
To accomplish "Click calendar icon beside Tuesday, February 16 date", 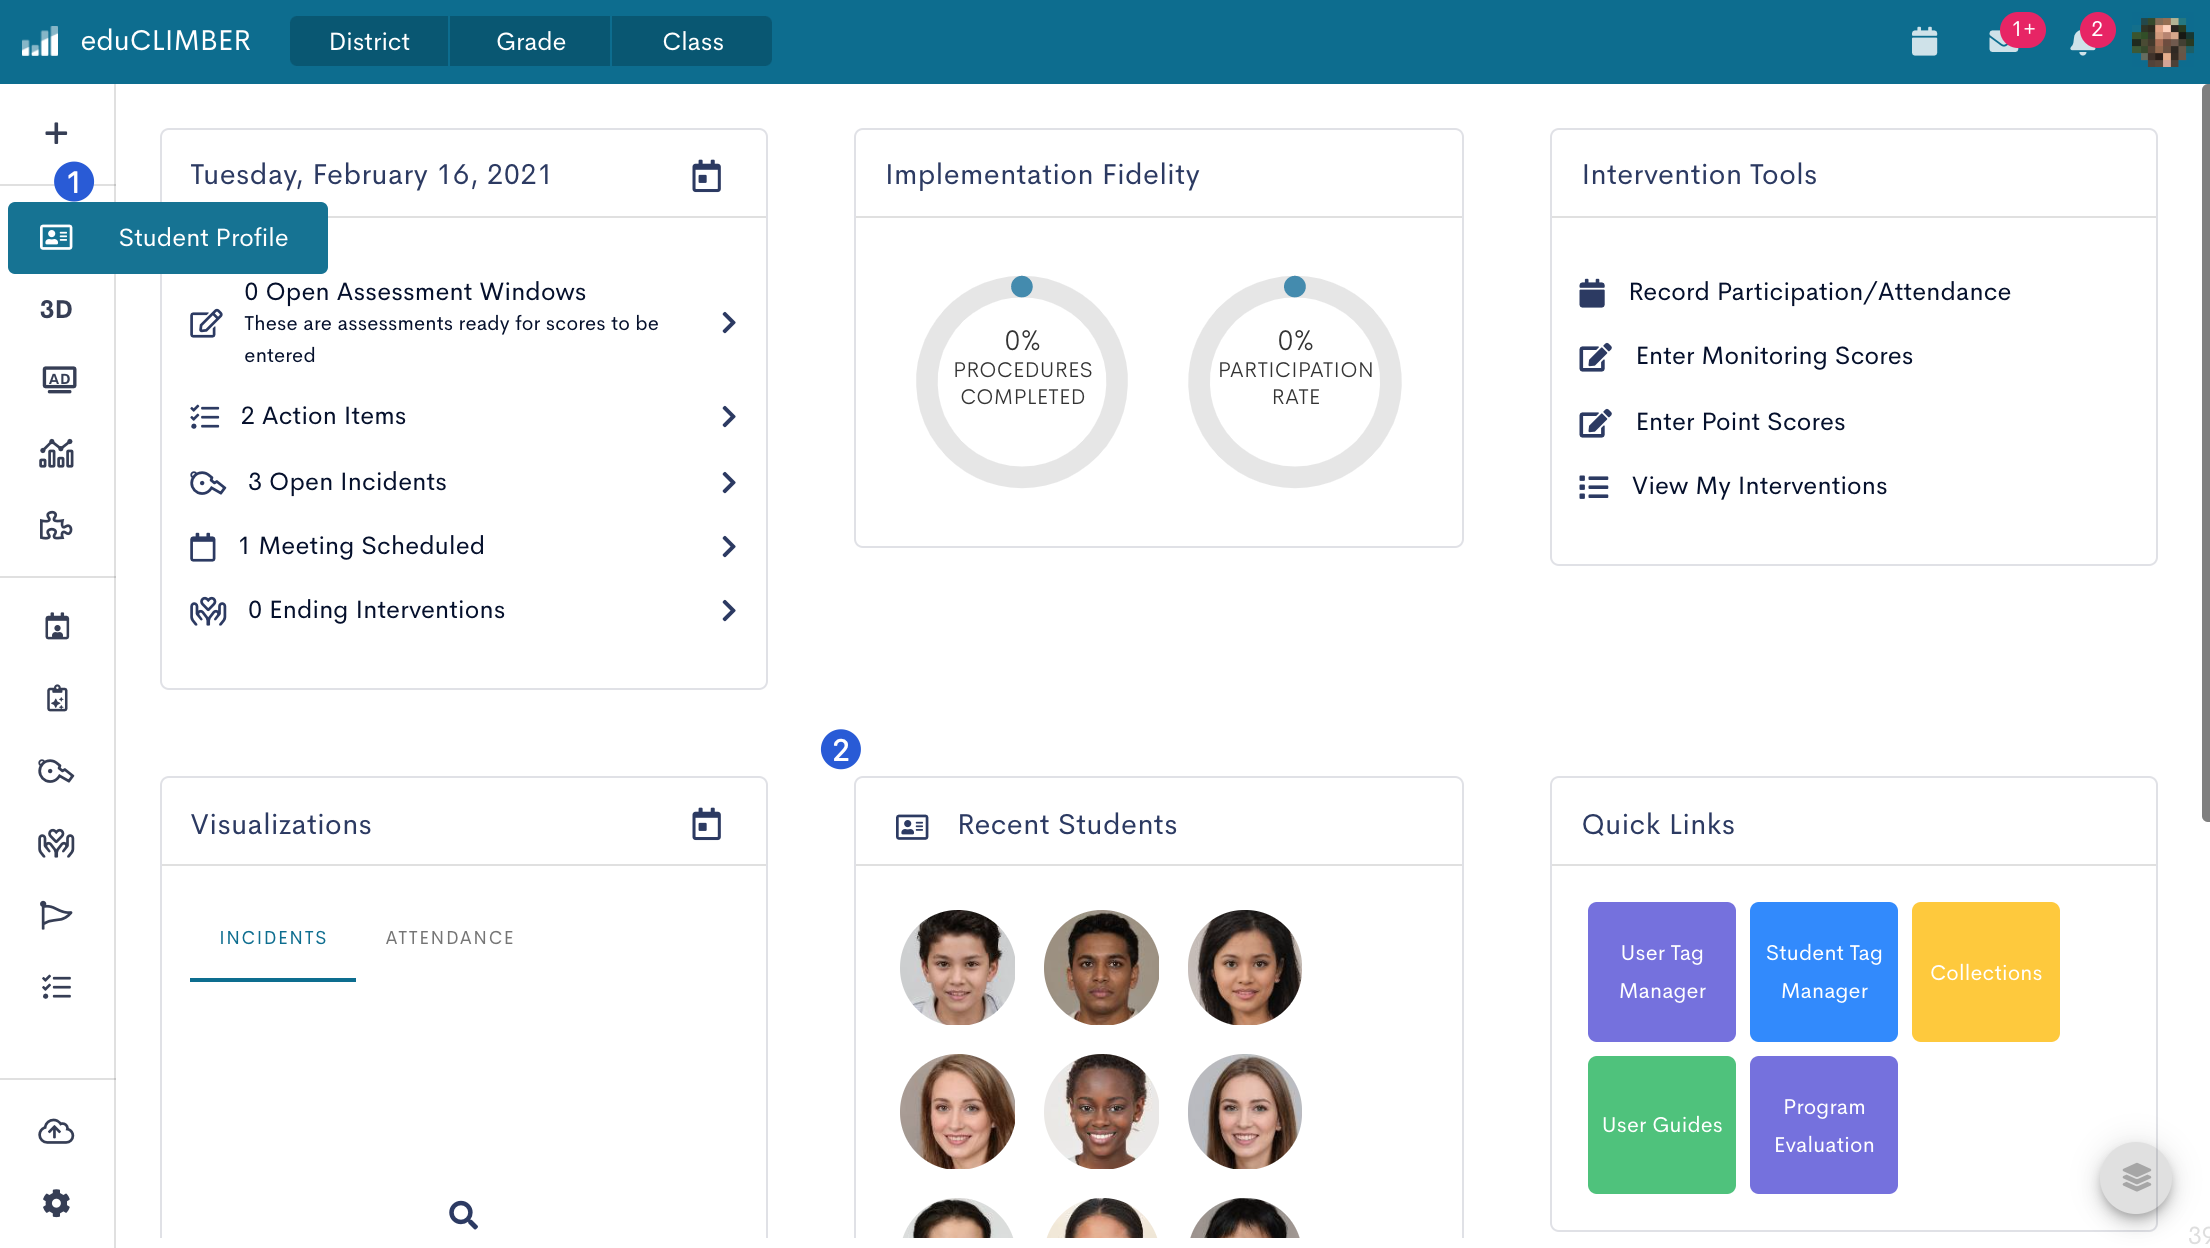I will point(706,176).
